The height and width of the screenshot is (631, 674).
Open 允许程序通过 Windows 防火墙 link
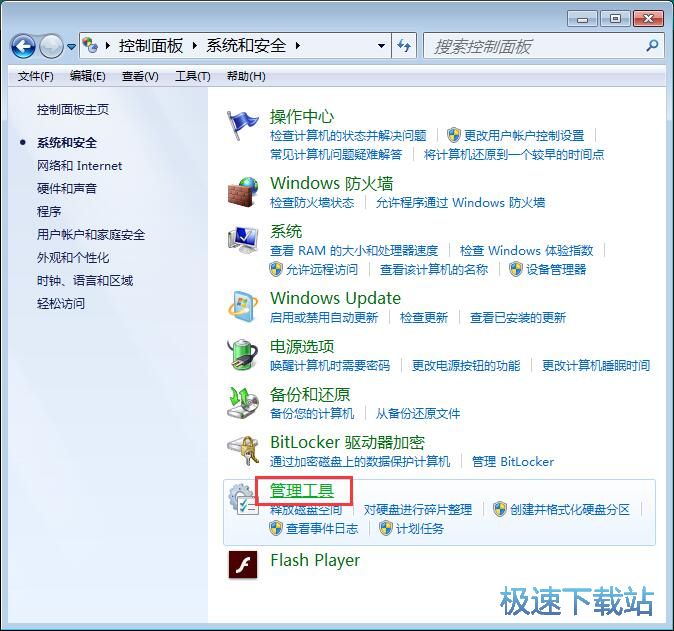pyautogui.click(x=460, y=202)
